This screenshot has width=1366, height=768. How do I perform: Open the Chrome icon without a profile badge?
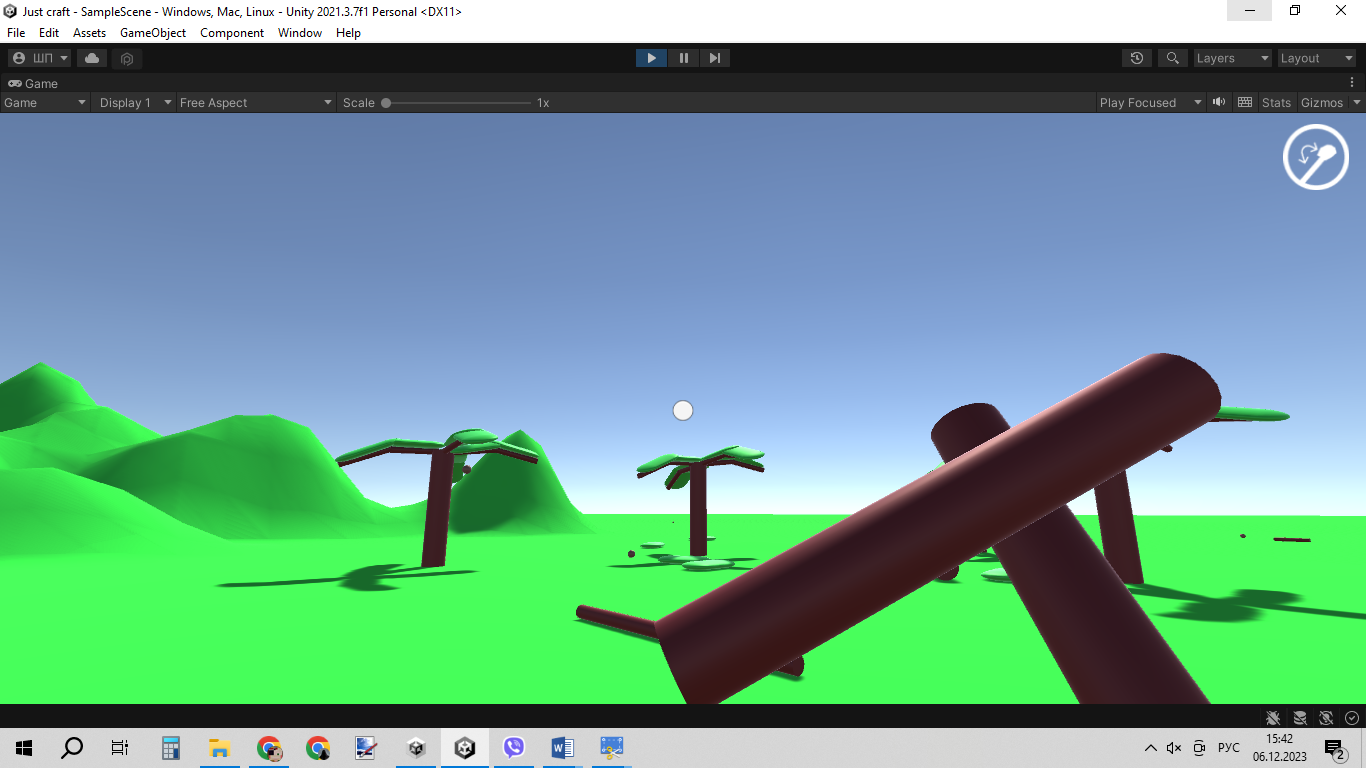318,748
